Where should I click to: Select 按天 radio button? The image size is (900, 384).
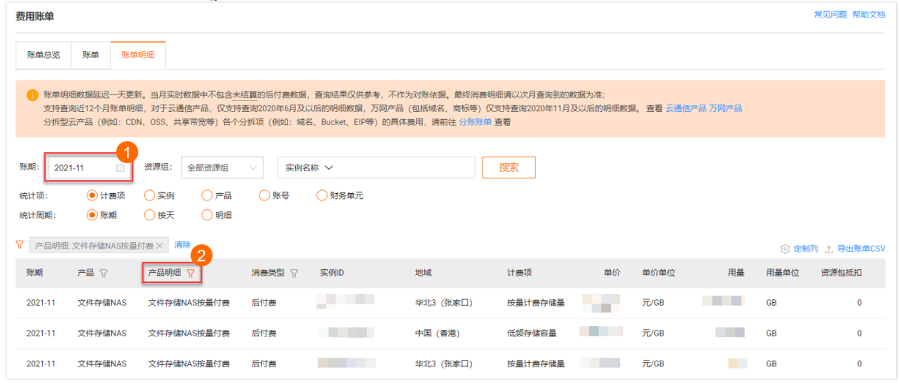pos(149,215)
